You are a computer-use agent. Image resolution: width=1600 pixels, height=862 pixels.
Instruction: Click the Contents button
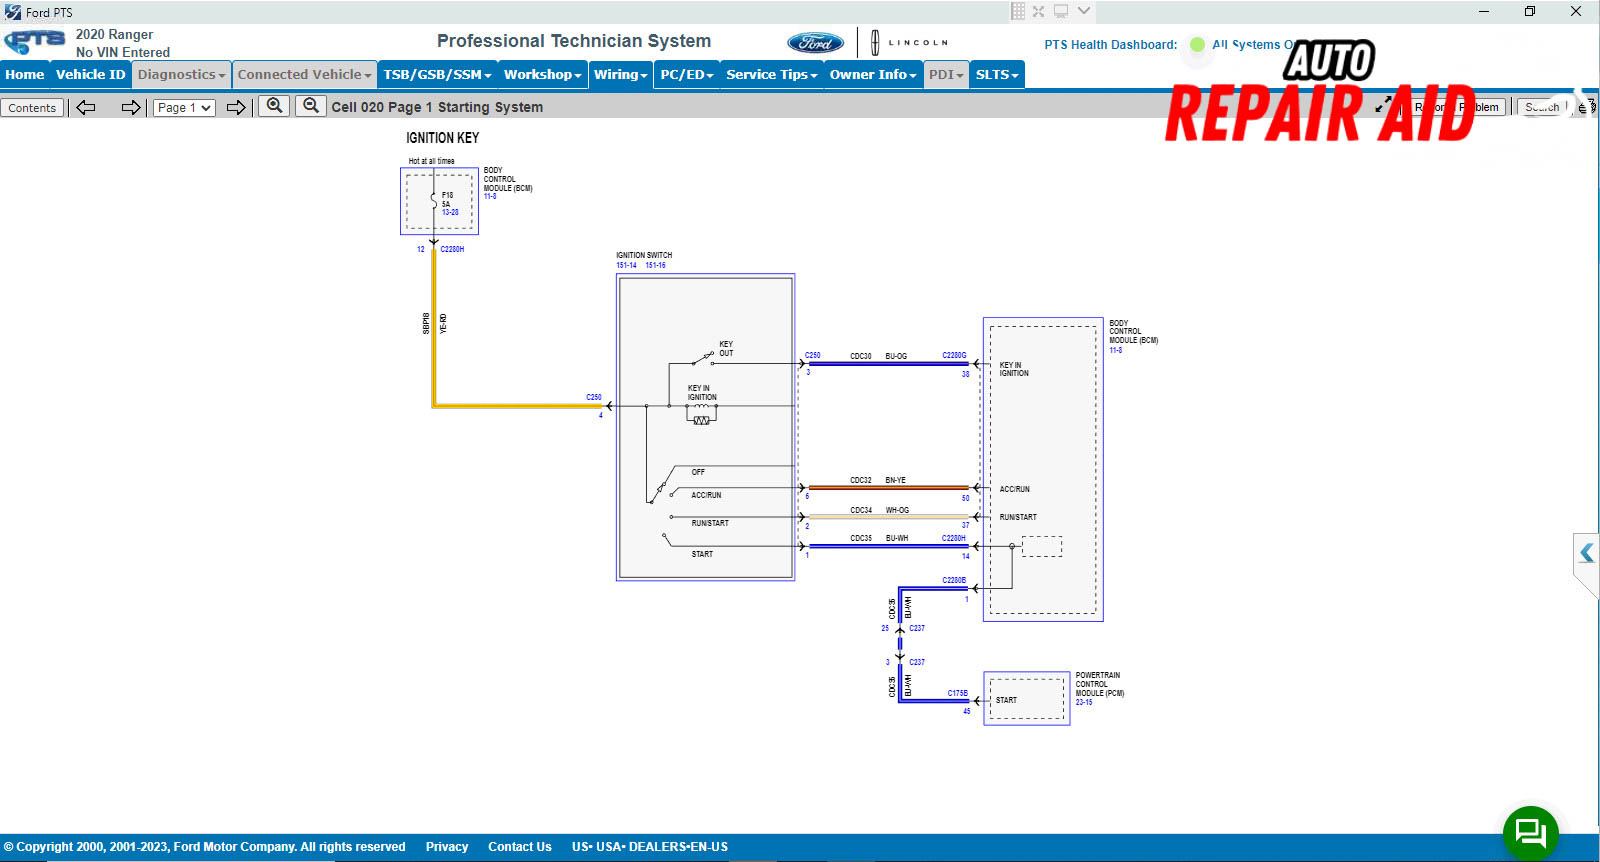(x=32, y=107)
